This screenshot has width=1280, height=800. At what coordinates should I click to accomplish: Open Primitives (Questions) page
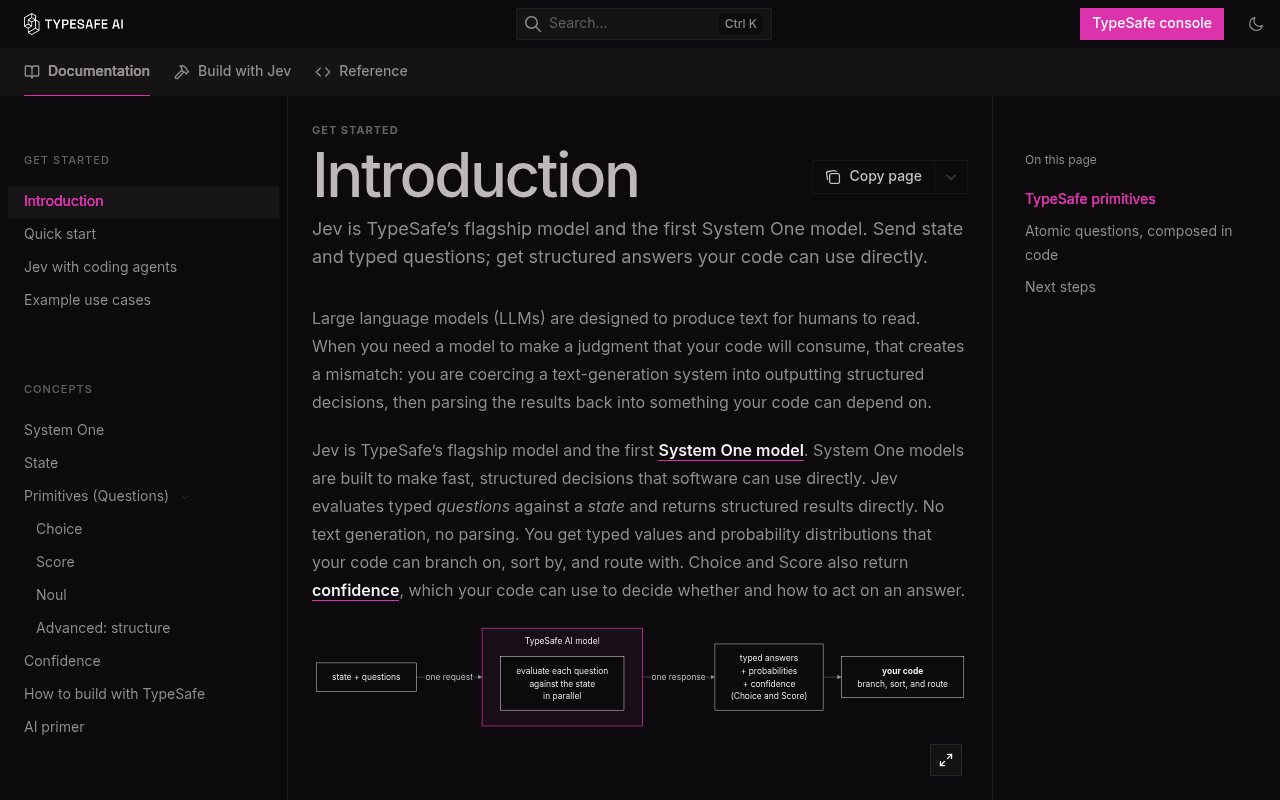pyautogui.click(x=96, y=496)
